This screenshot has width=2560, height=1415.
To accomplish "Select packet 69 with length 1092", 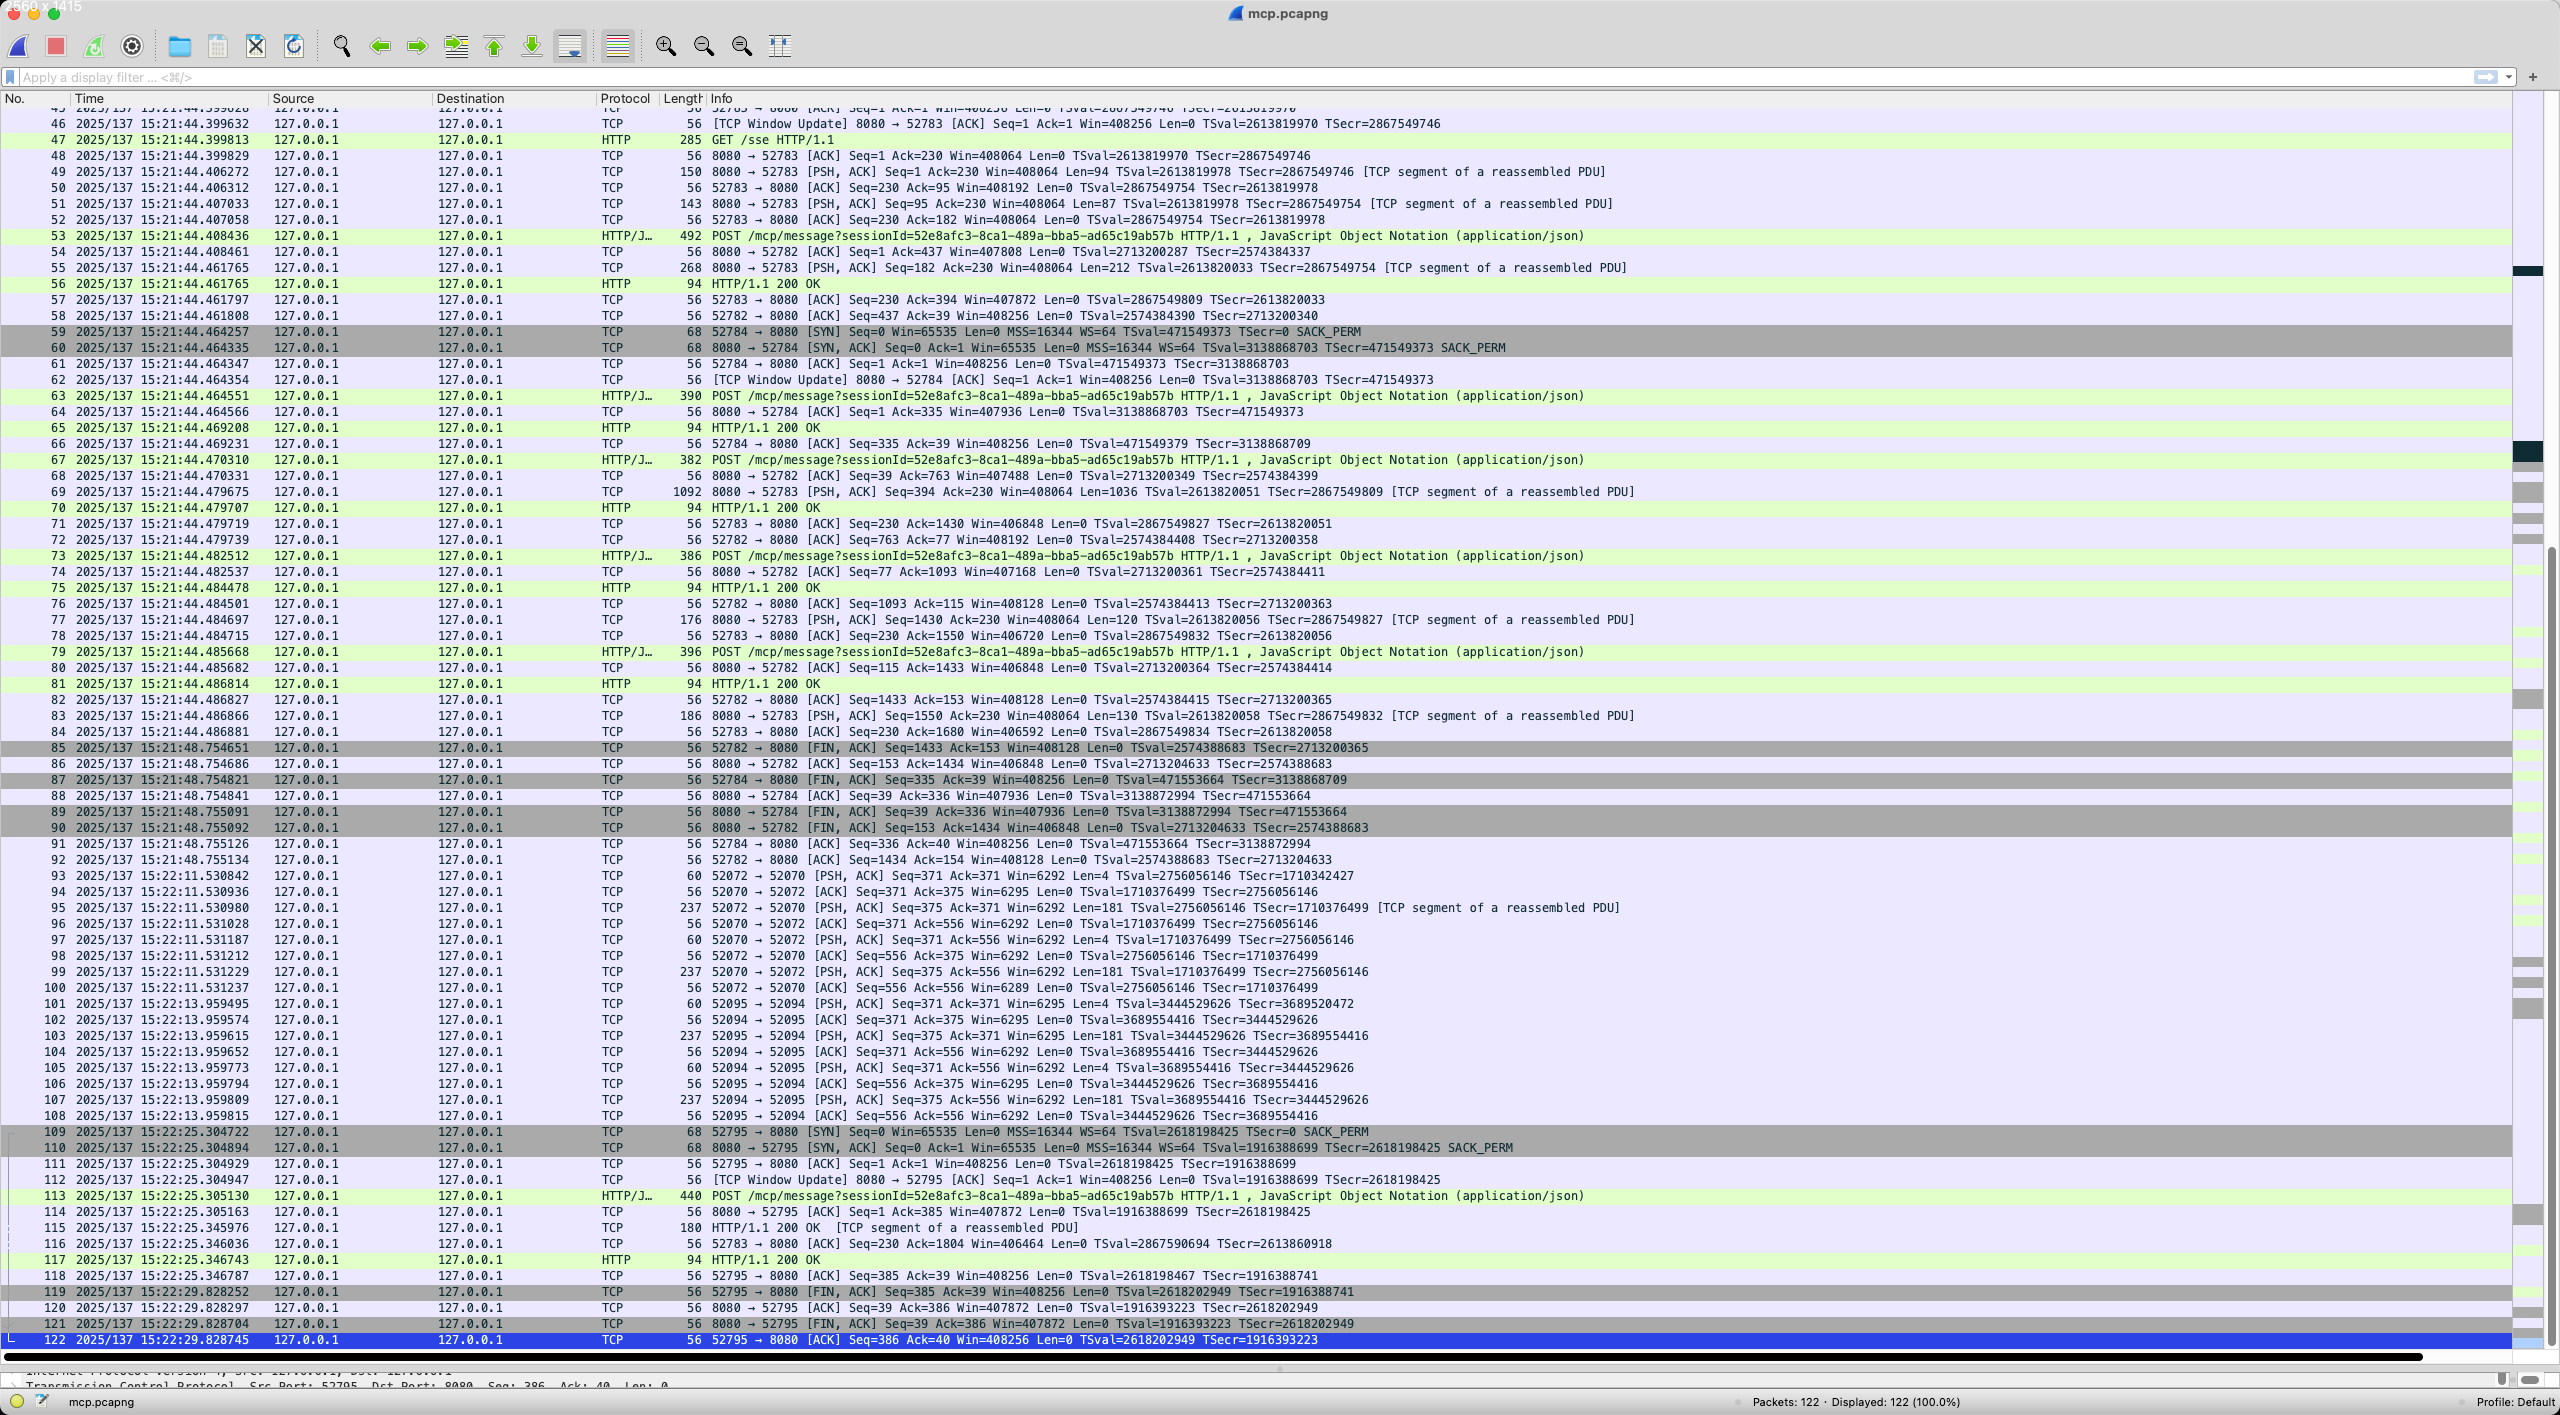I will click(x=1256, y=492).
